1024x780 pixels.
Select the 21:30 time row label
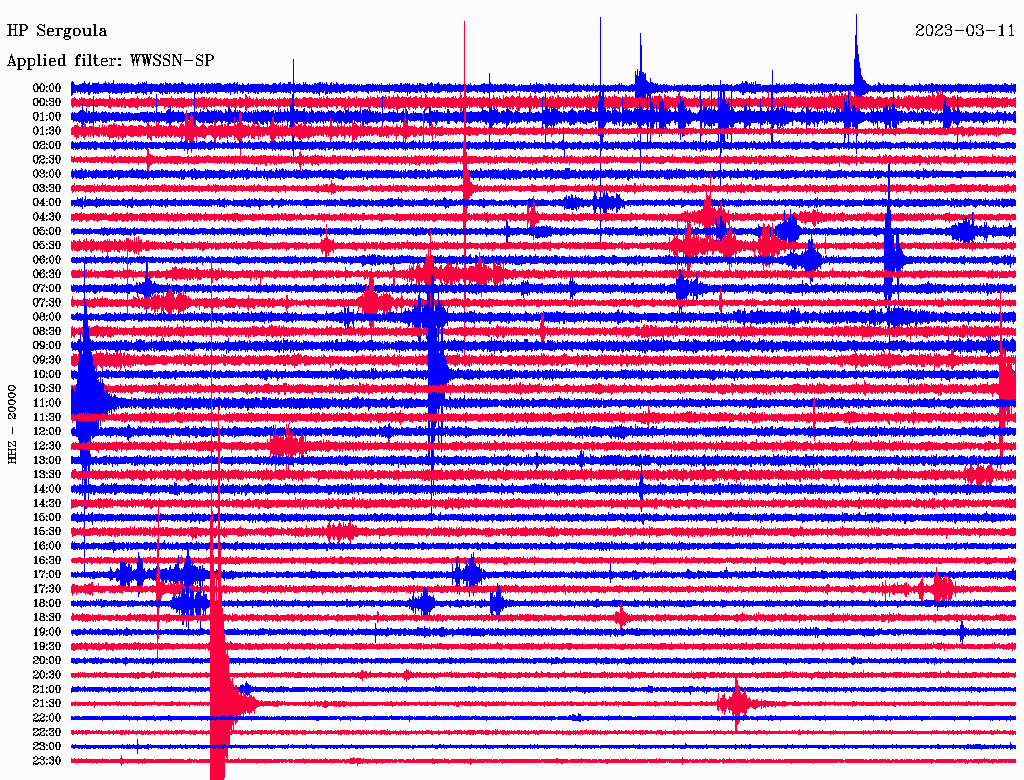pos(47,704)
